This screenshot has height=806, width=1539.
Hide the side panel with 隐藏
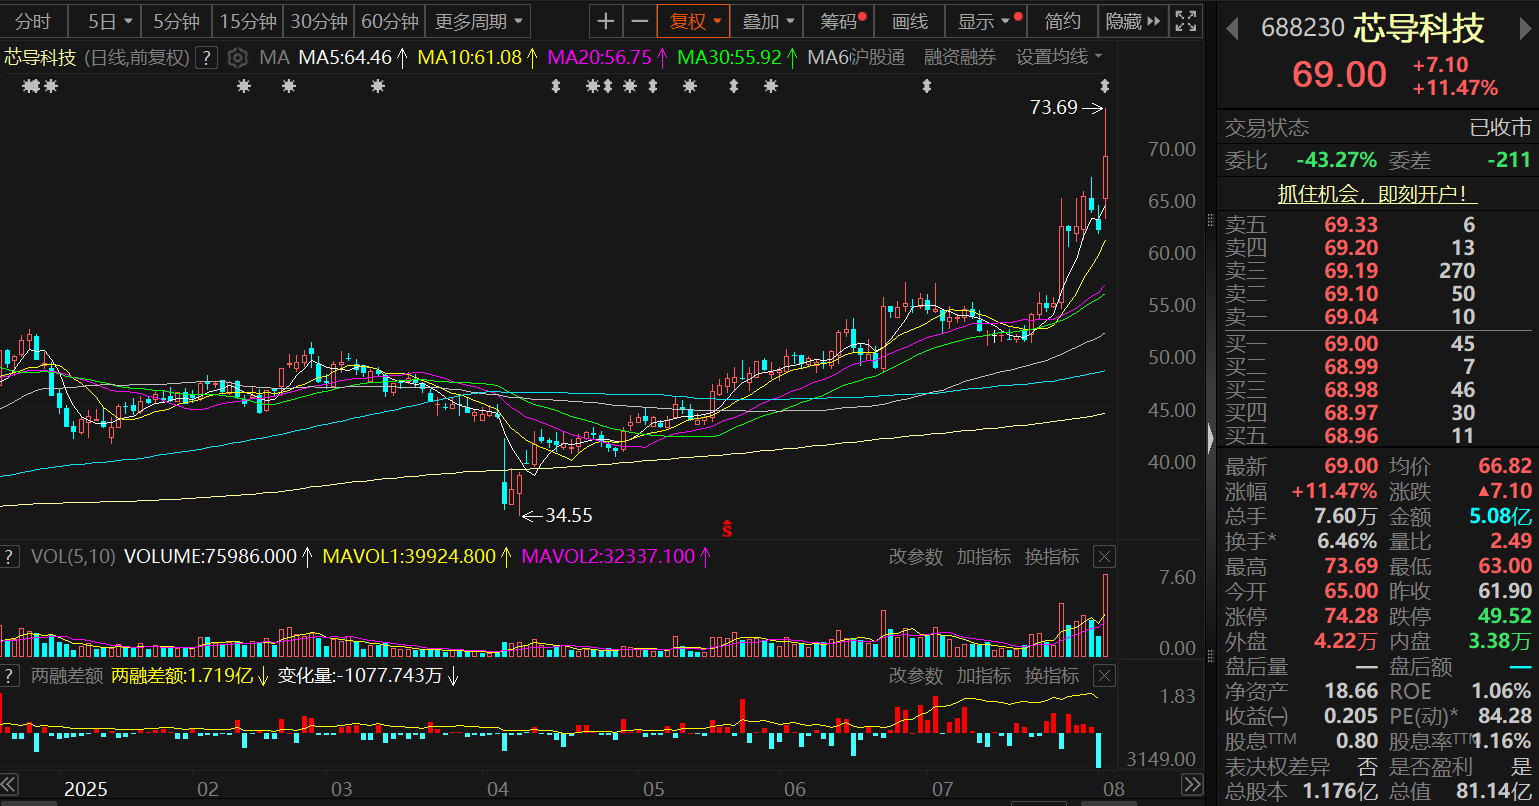pos(1133,21)
